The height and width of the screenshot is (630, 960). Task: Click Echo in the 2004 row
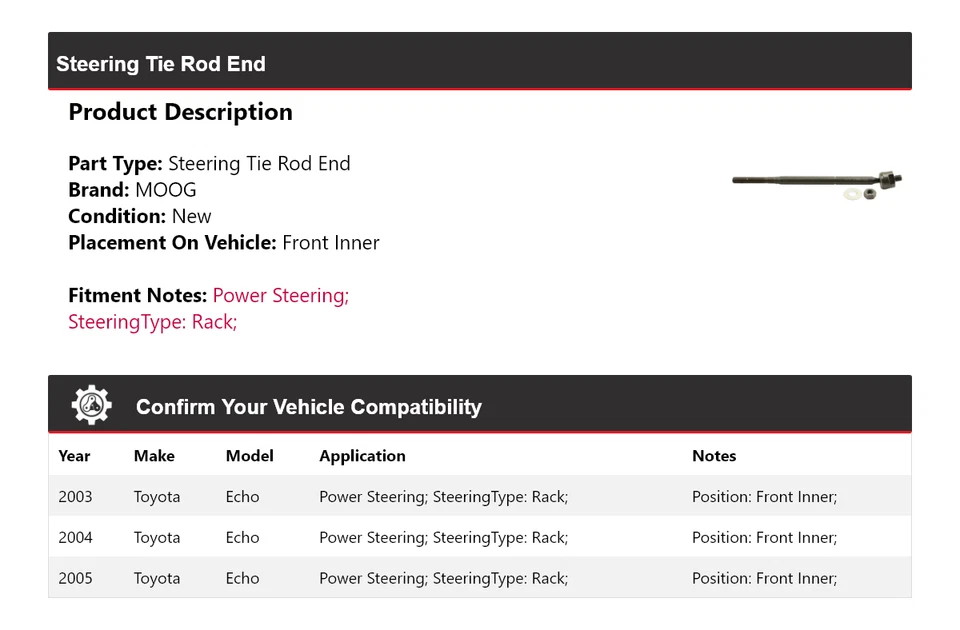click(x=242, y=538)
